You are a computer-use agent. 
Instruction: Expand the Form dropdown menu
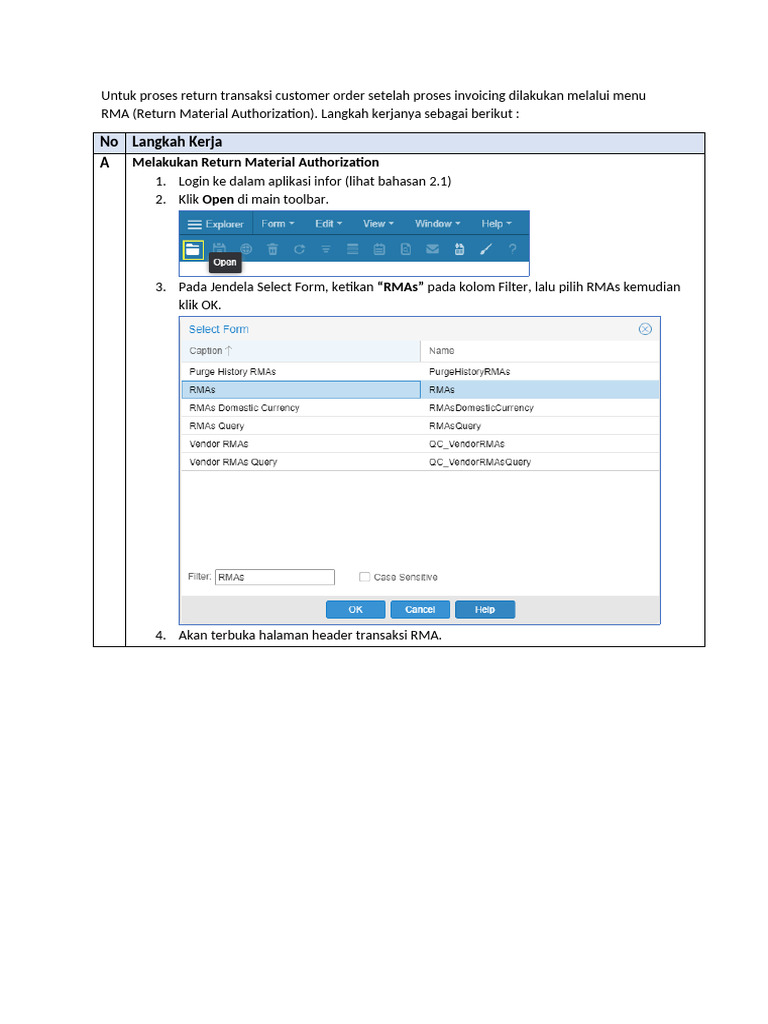click(278, 223)
